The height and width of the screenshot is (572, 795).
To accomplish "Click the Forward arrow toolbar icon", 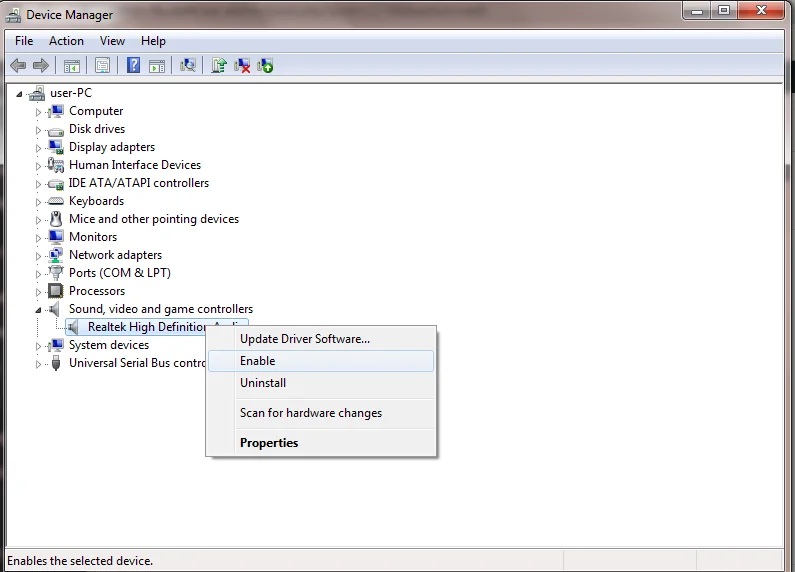I will pos(41,65).
